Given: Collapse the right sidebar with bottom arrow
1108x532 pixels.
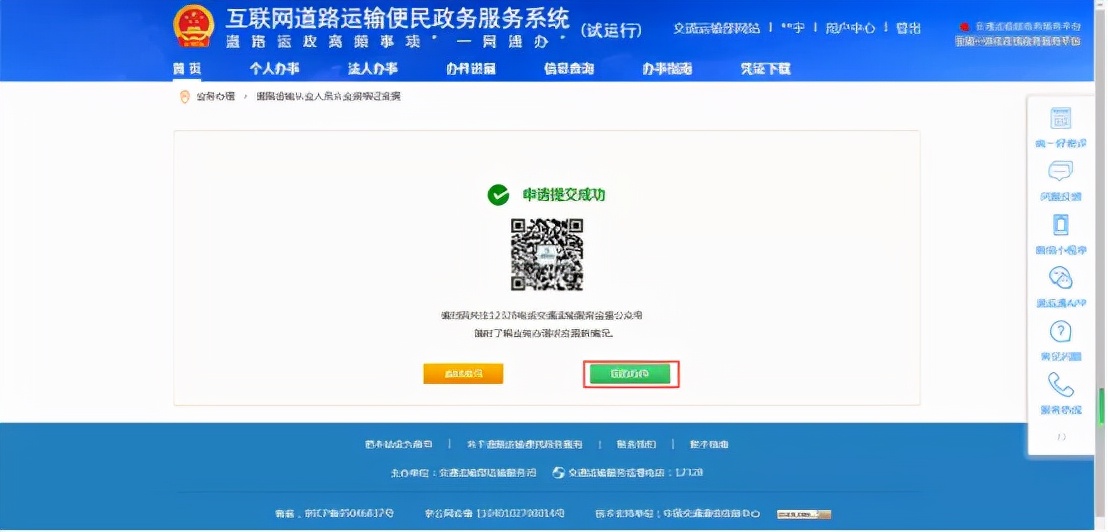Looking at the screenshot, I should pos(1061,437).
